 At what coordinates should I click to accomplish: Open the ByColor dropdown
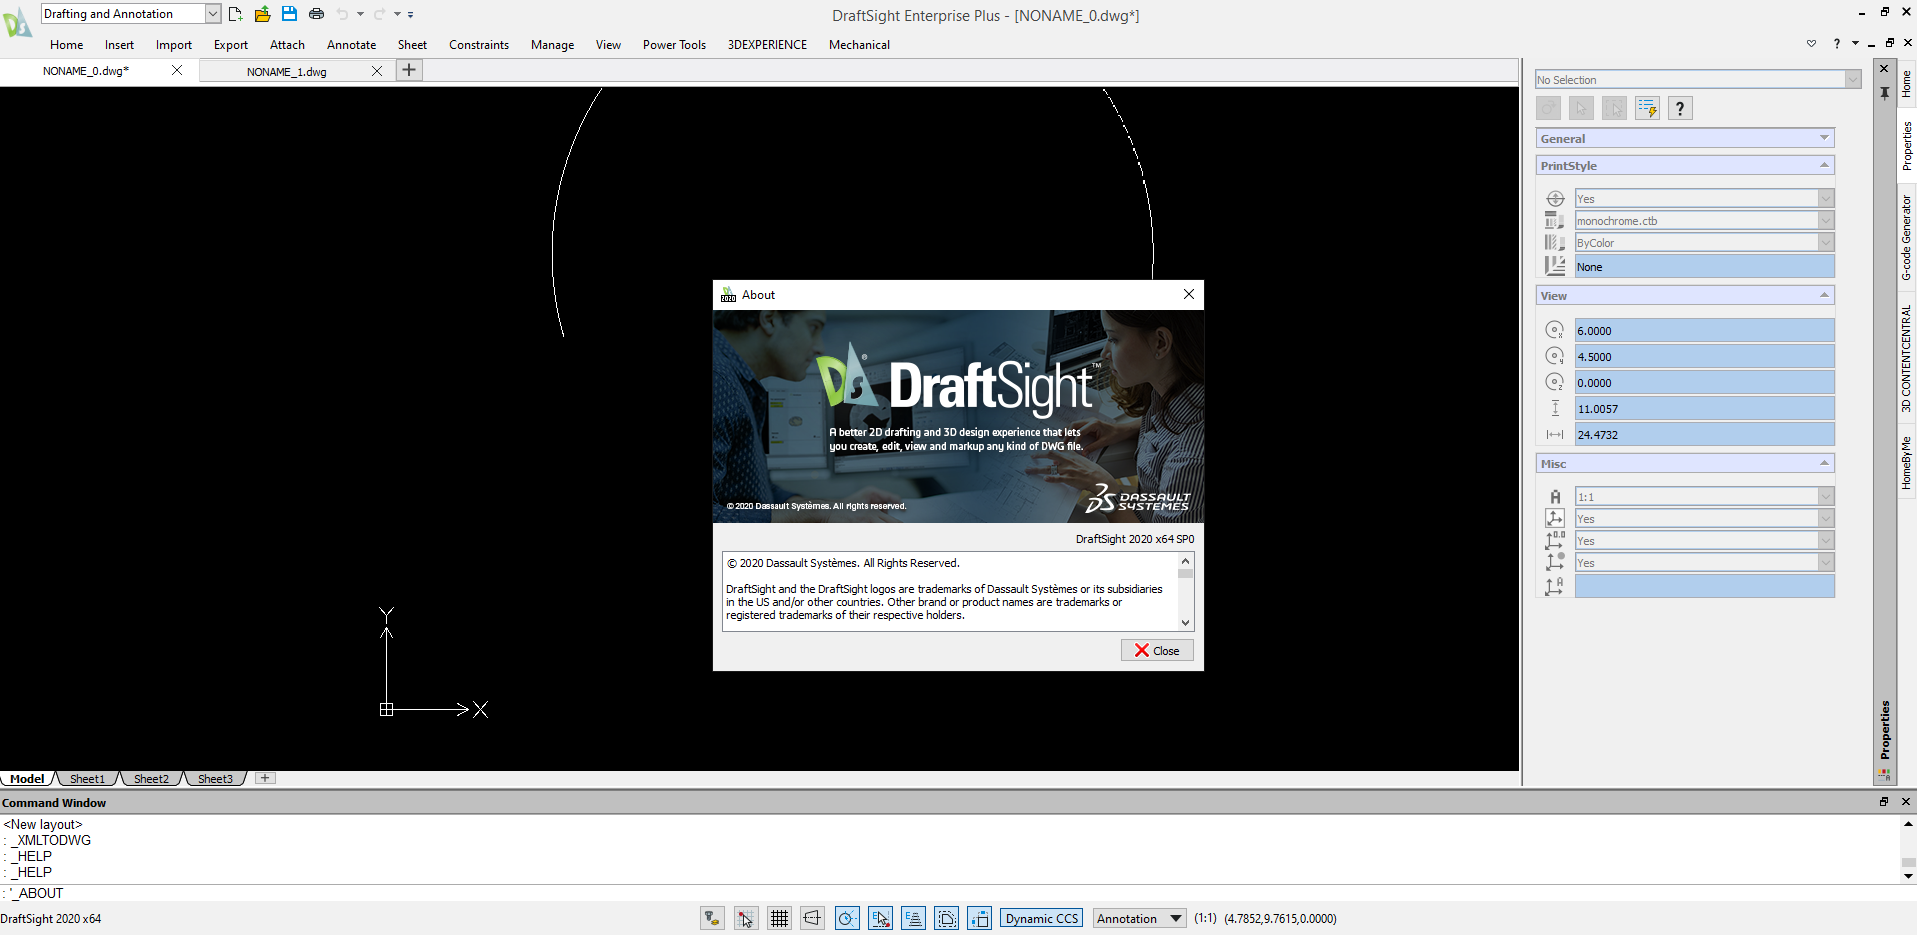(x=1826, y=242)
